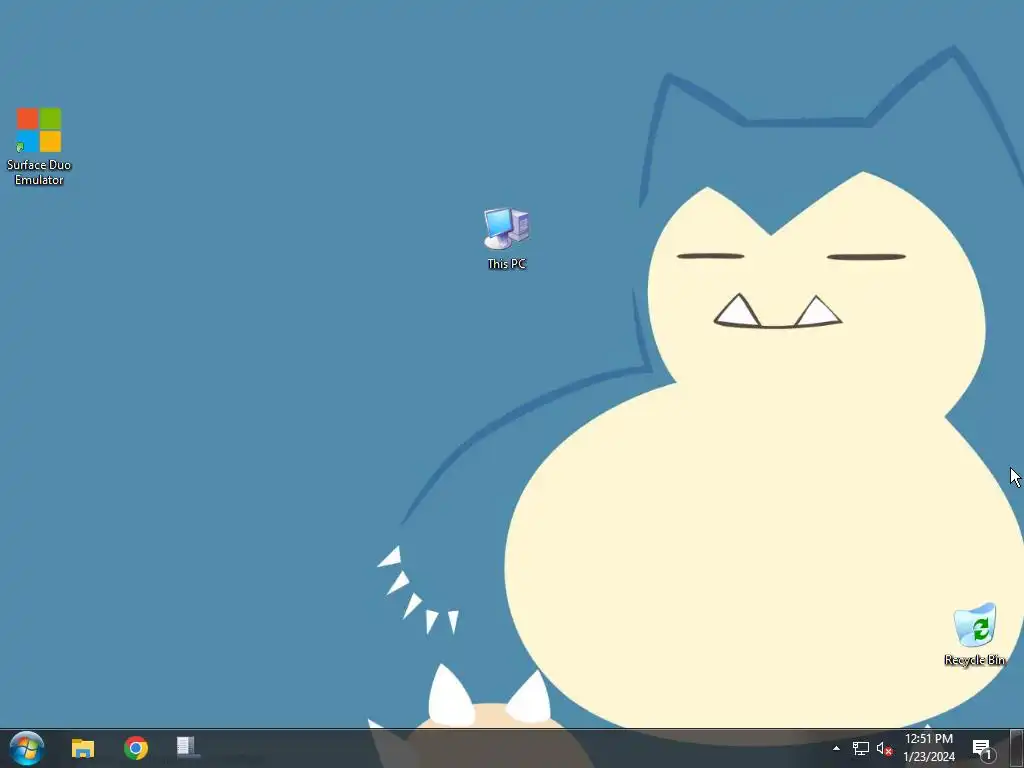
Task: Open File Explorer from the taskbar
Action: [x=83, y=748]
